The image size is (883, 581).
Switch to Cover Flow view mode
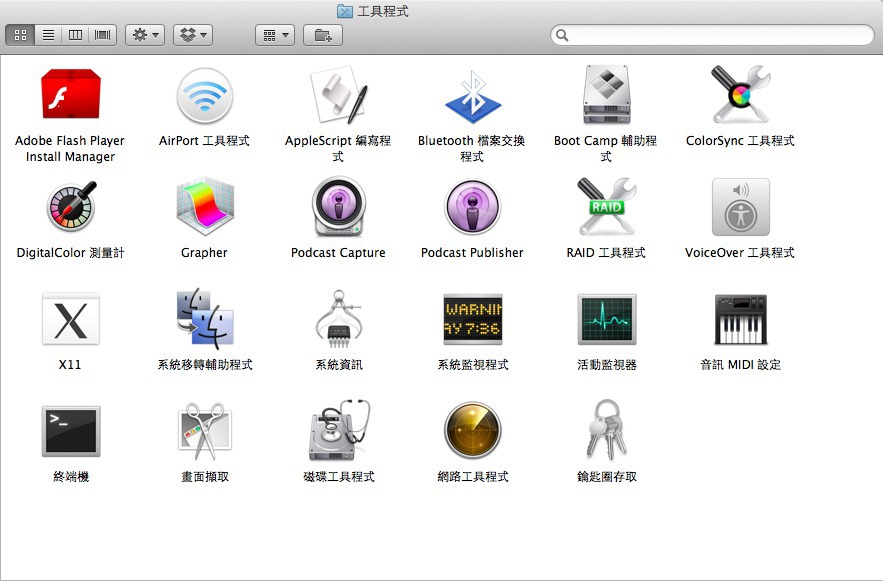[x=102, y=35]
